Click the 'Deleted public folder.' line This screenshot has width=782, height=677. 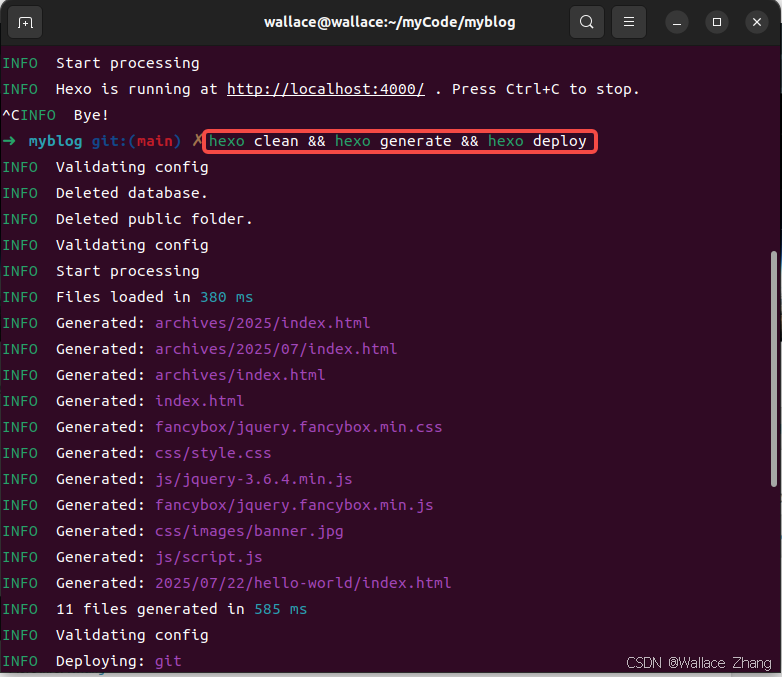154,219
